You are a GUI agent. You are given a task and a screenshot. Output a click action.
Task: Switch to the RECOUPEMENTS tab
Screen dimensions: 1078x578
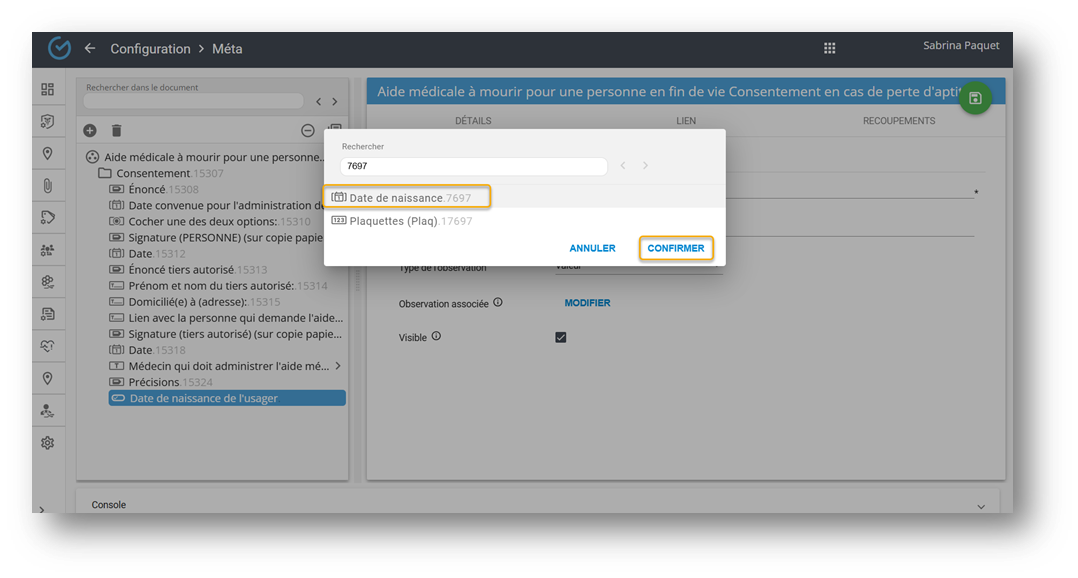[898, 121]
